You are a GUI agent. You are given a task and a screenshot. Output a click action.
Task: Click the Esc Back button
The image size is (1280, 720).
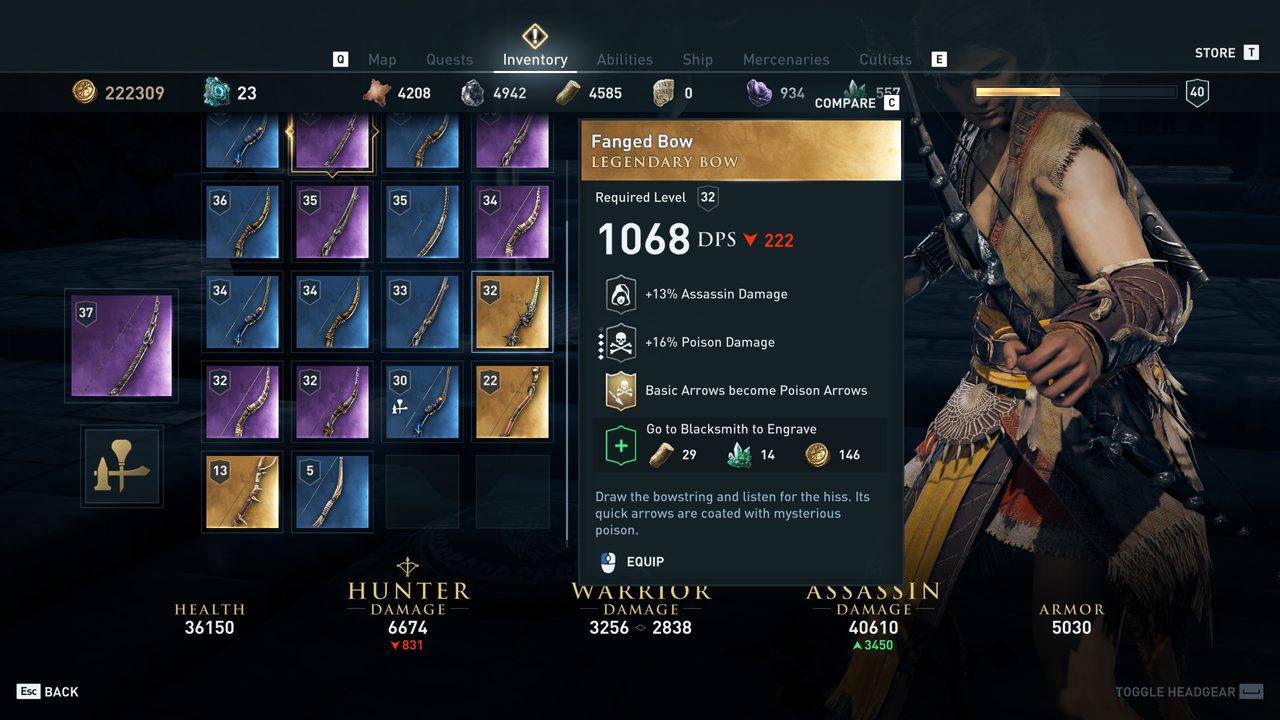click(x=48, y=692)
